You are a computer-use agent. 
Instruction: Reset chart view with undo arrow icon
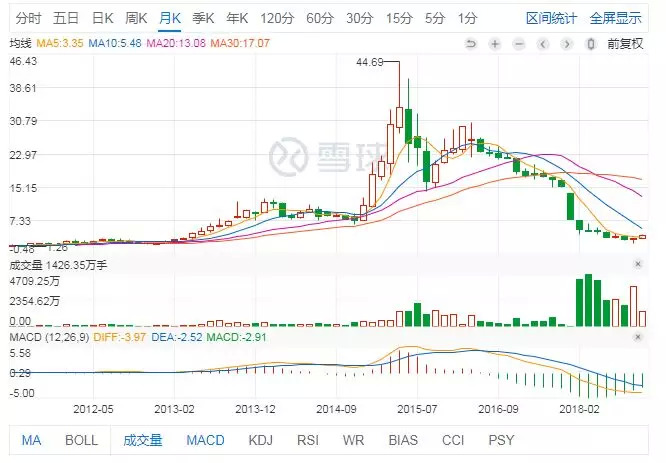pos(471,44)
